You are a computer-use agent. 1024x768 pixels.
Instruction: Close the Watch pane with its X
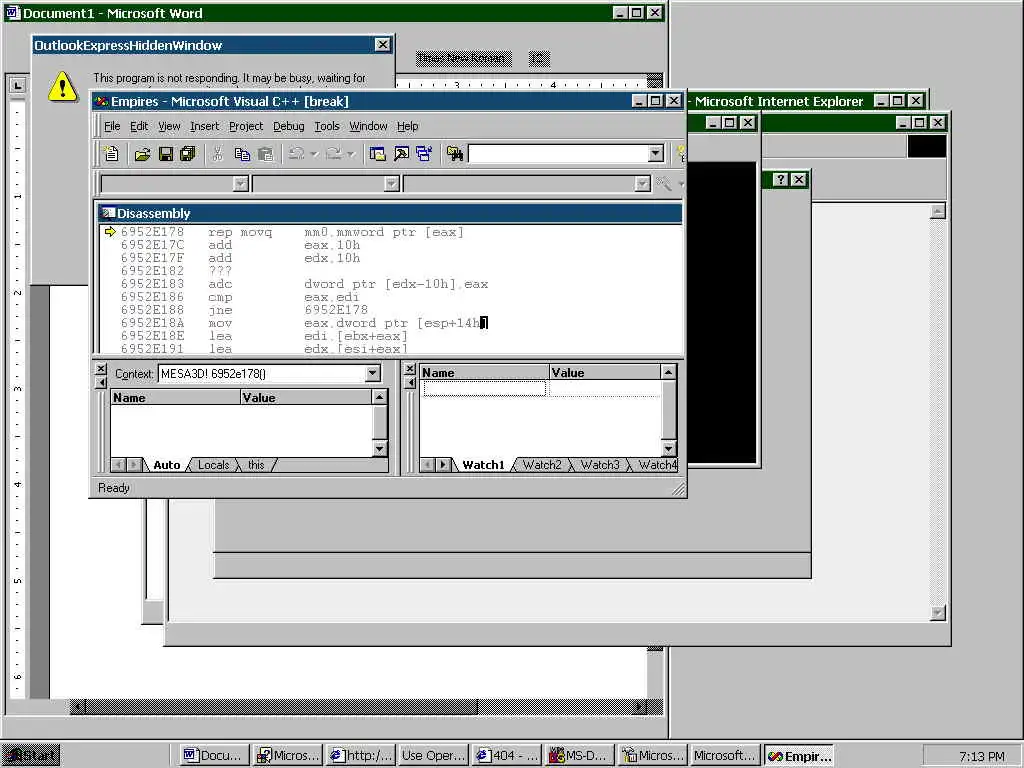tap(409, 369)
